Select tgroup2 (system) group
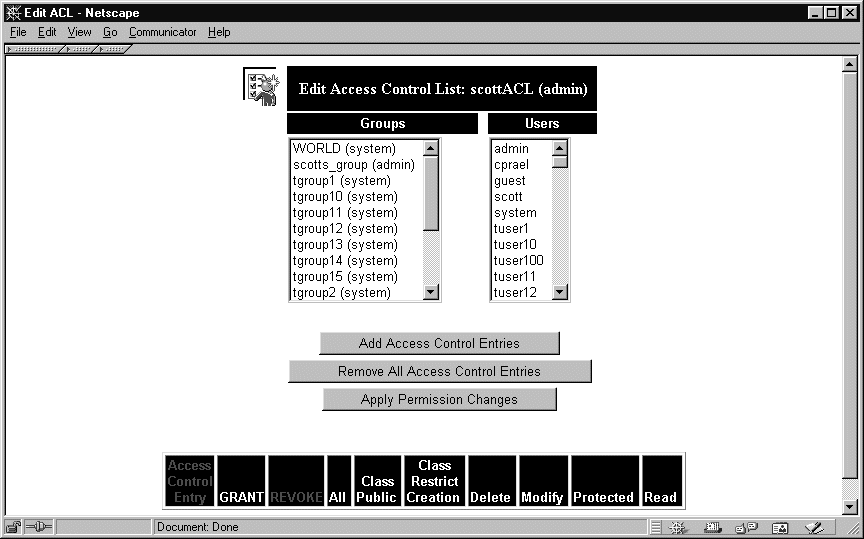 coord(357,292)
